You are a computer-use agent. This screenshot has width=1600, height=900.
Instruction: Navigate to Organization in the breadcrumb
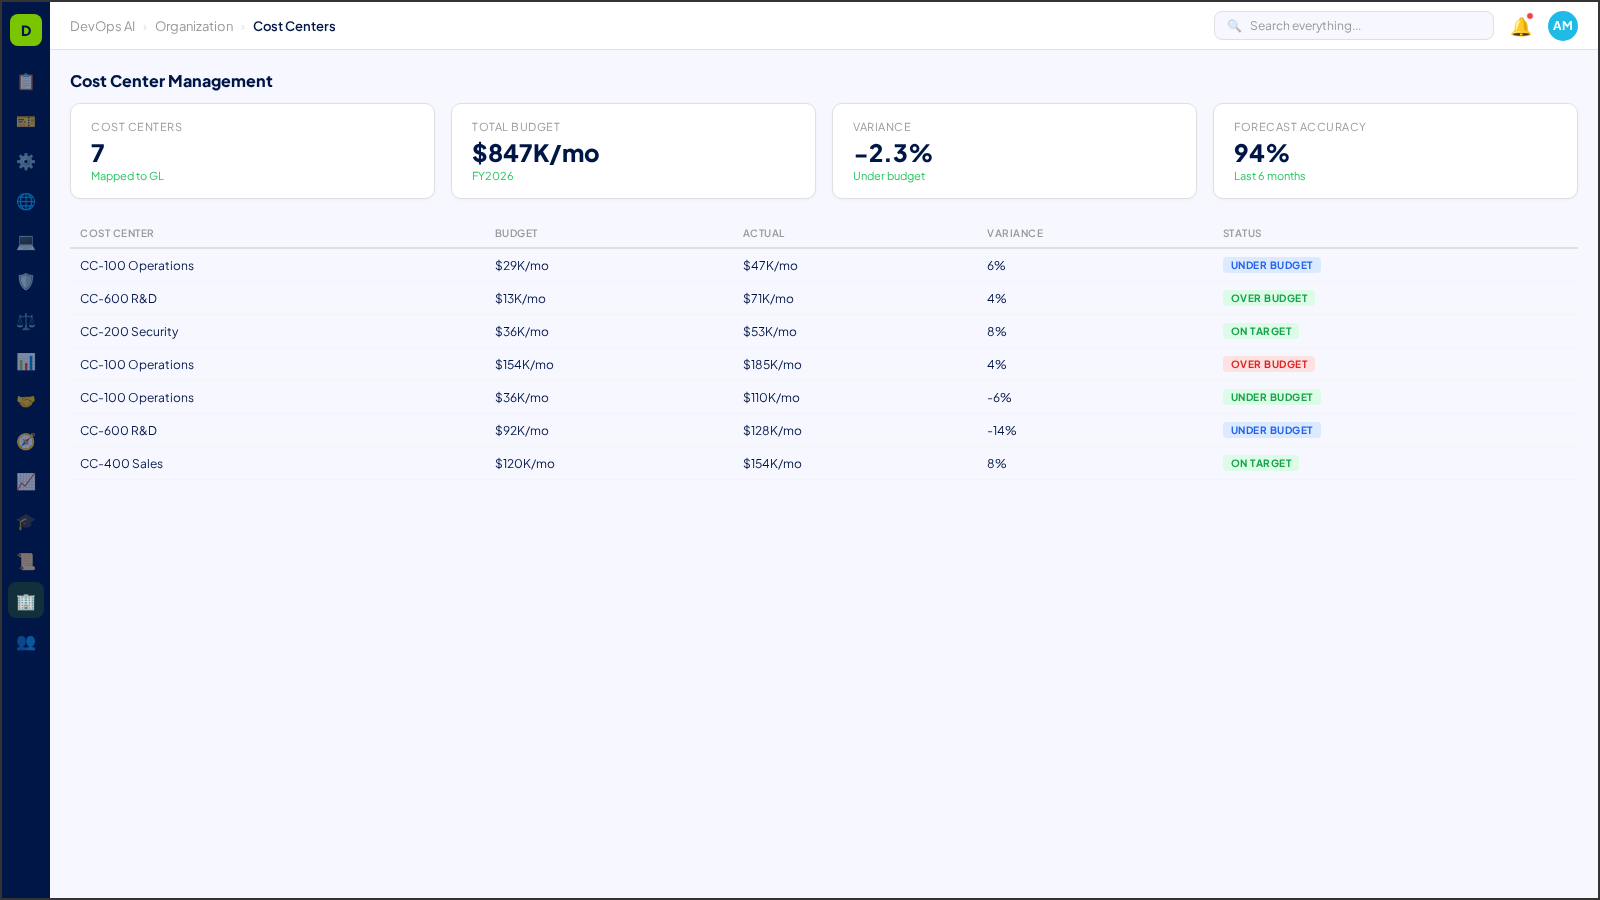pos(194,26)
